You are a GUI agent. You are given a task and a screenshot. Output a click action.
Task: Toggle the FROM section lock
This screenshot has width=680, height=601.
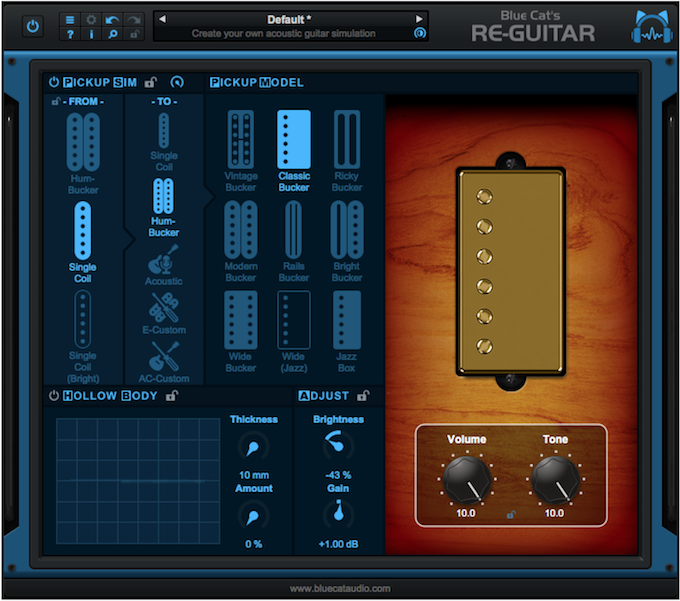point(56,101)
